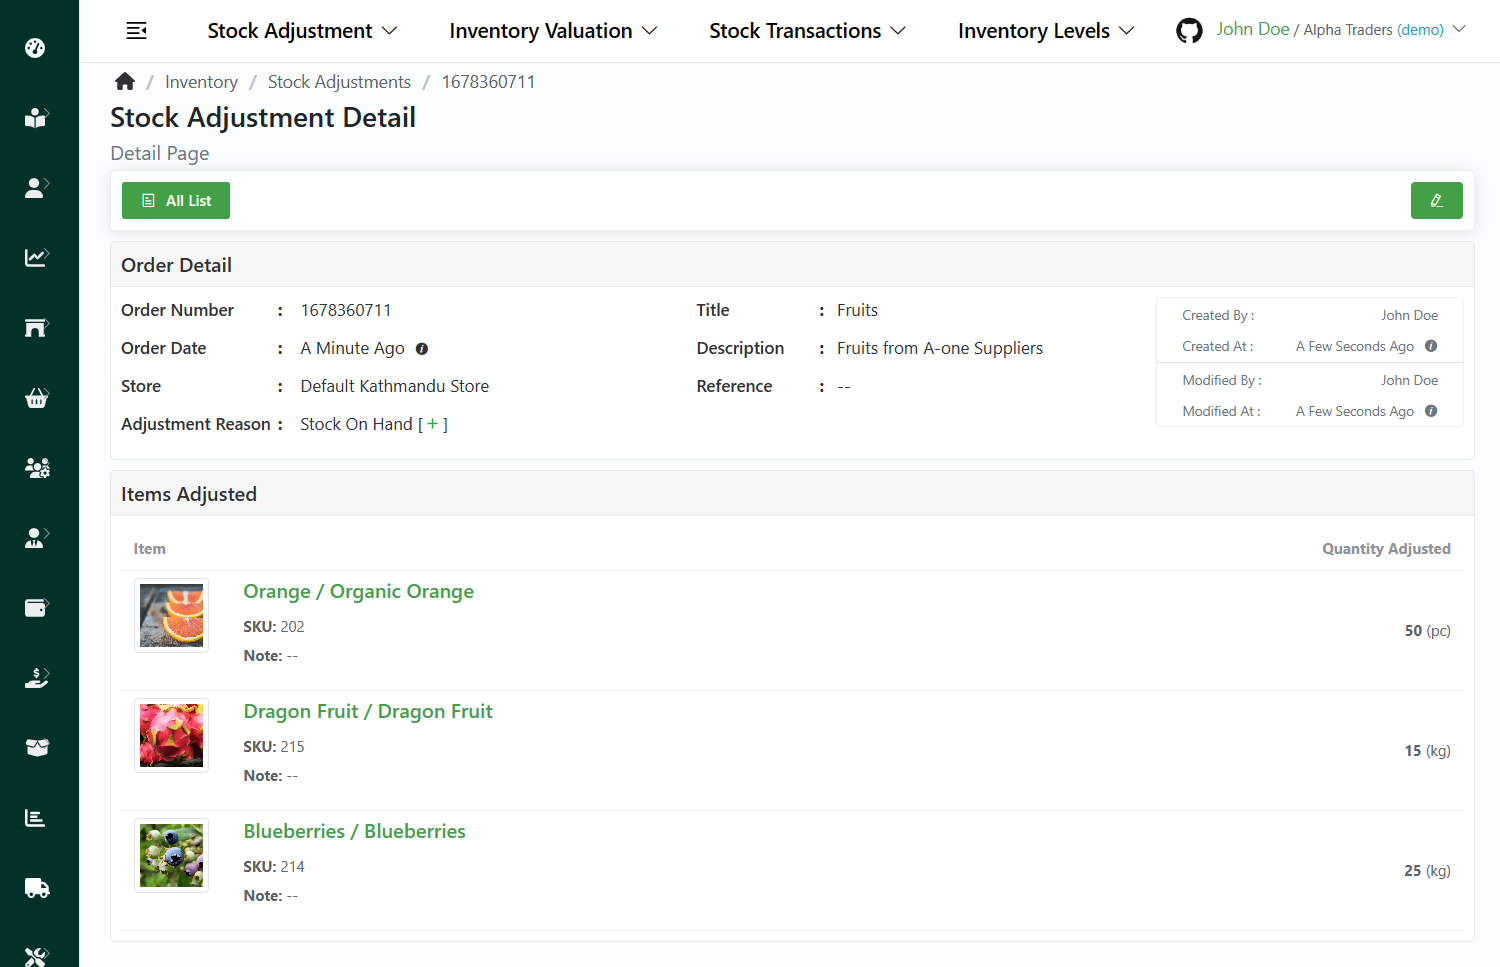Open the hand-holding-dollar sidebar icon
The image size is (1500, 967).
(36, 677)
